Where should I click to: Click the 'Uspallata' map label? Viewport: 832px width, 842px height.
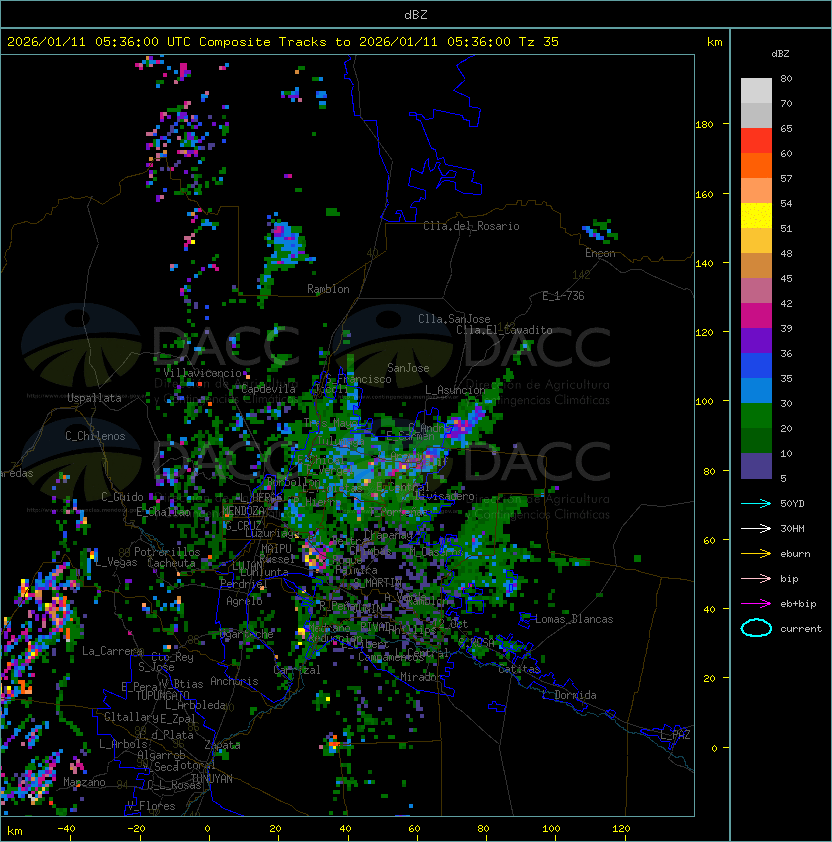(x=95, y=398)
